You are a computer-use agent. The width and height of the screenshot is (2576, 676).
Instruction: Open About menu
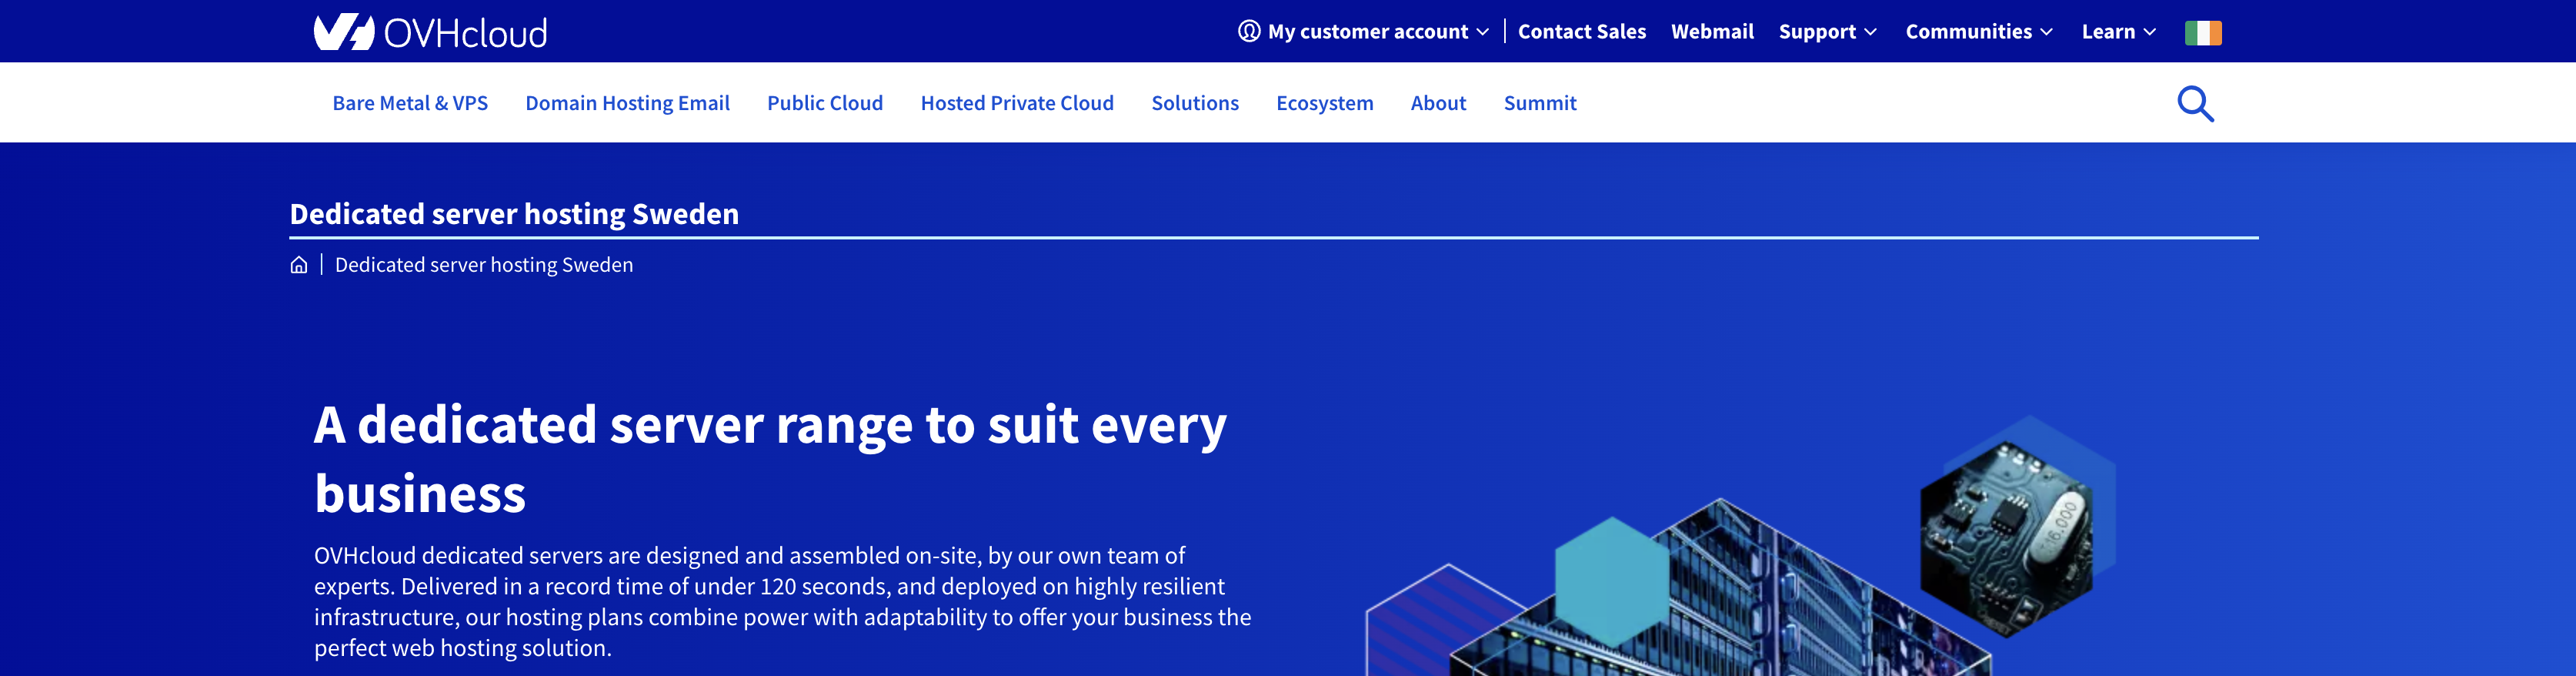point(1437,103)
